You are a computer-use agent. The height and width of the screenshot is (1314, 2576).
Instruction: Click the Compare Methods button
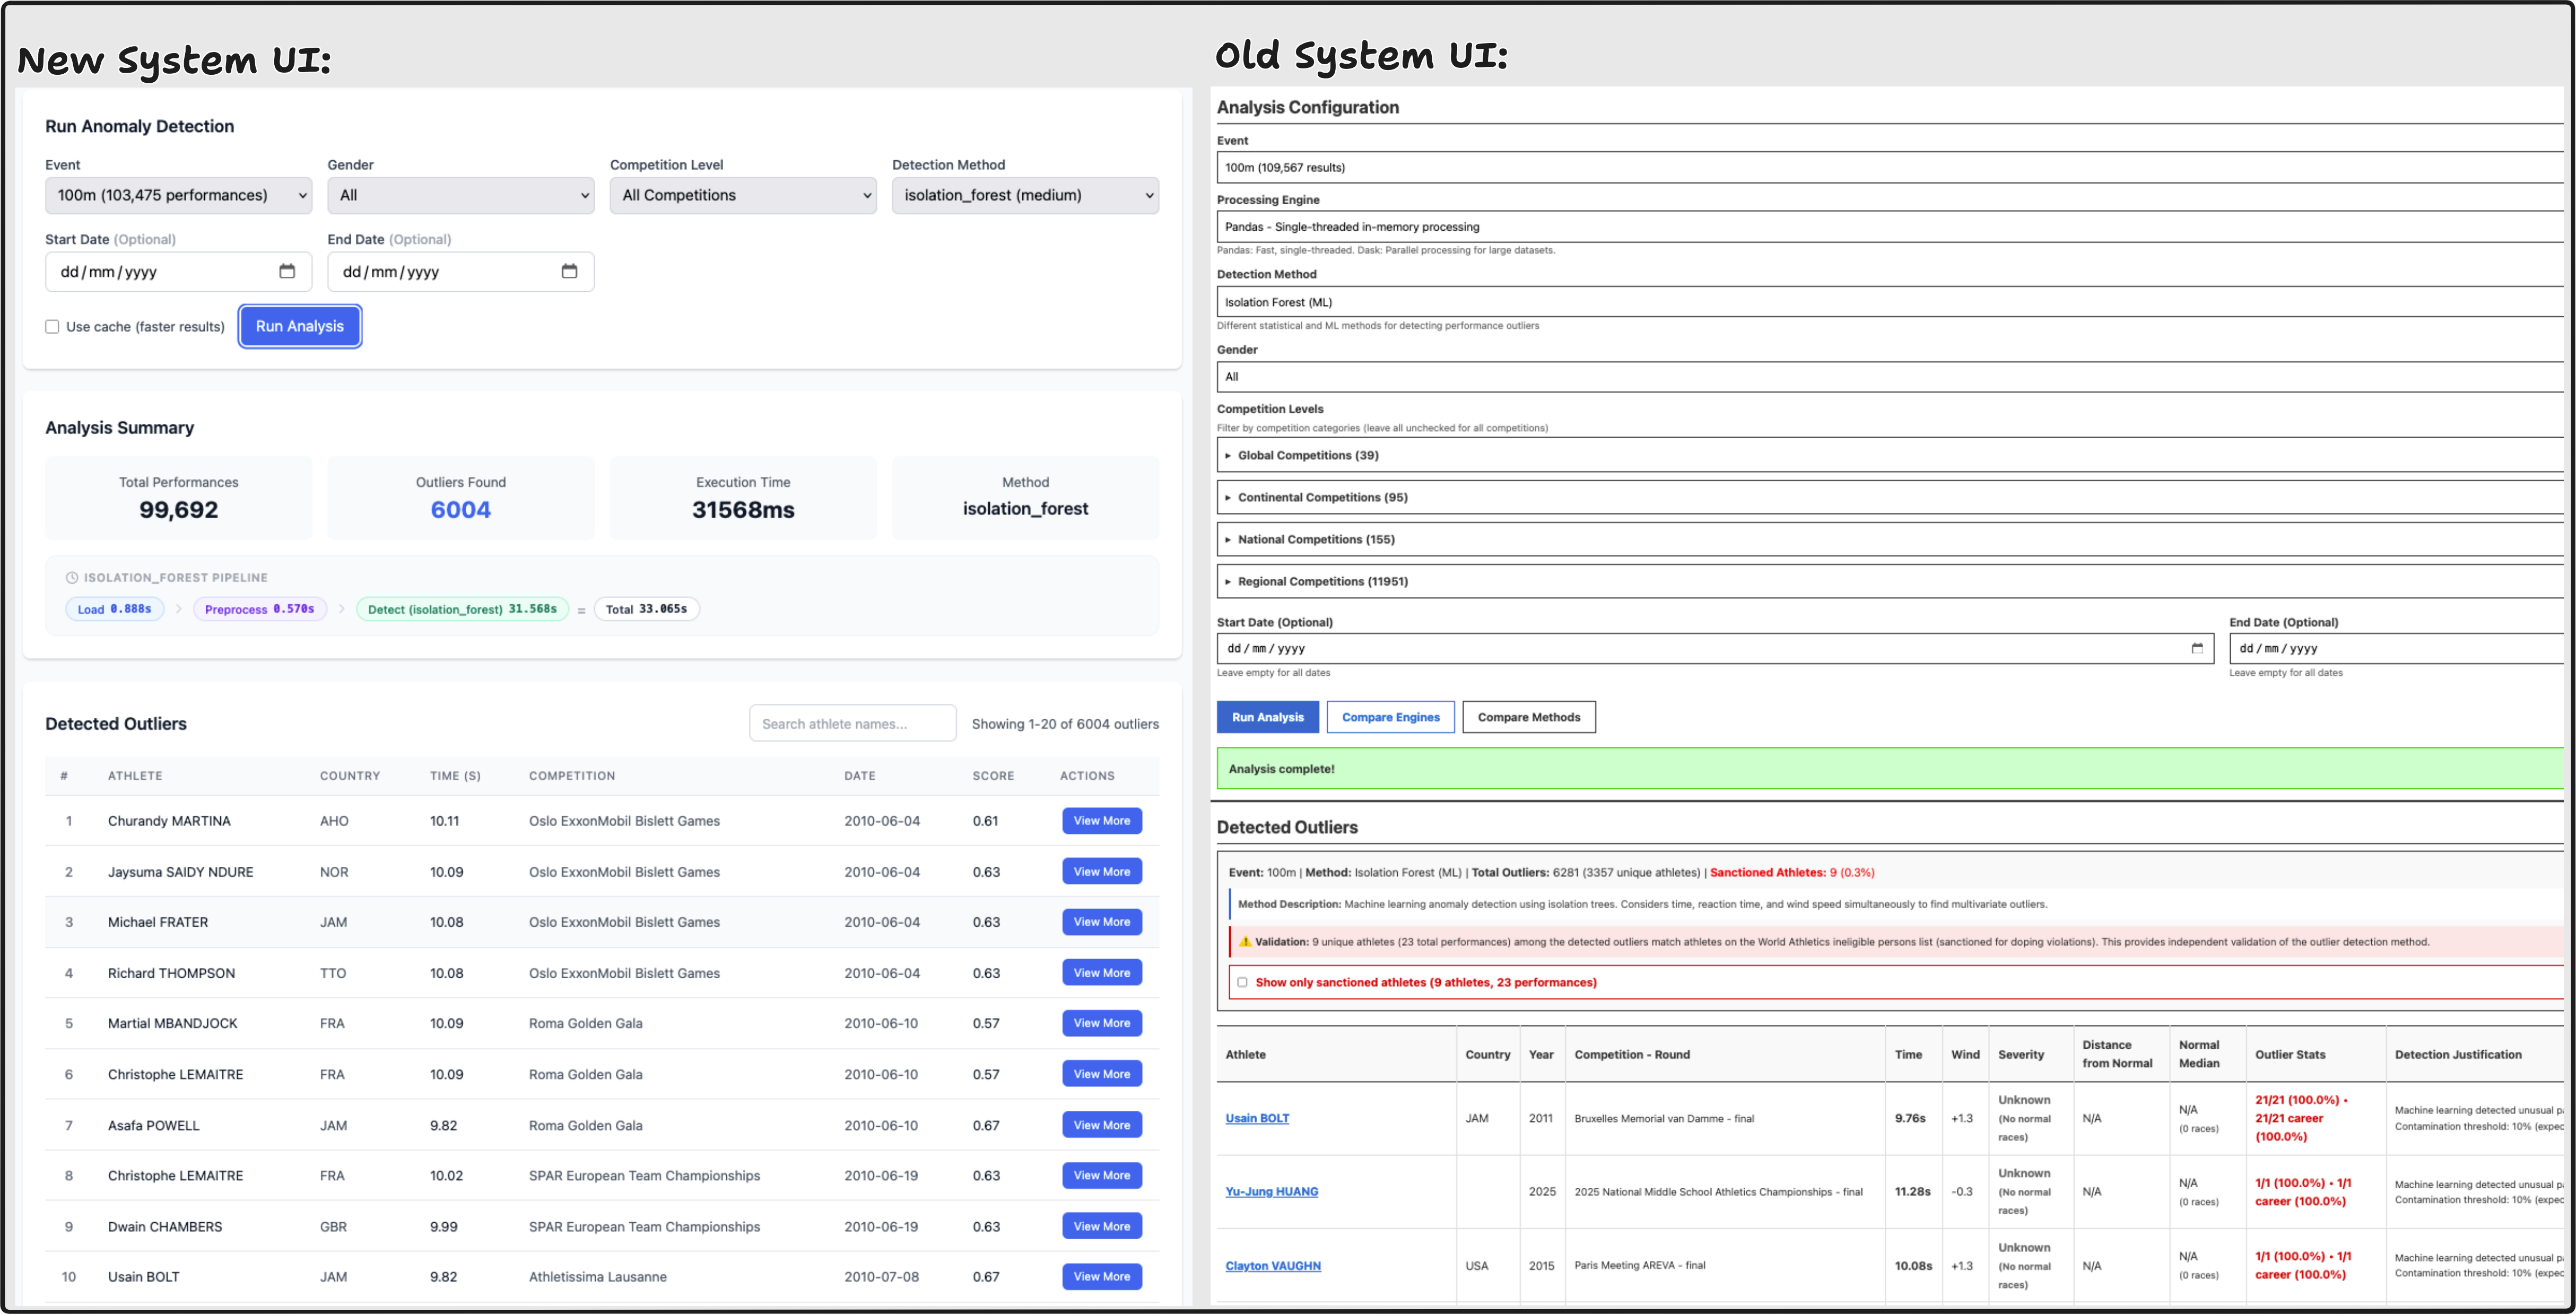1529,717
